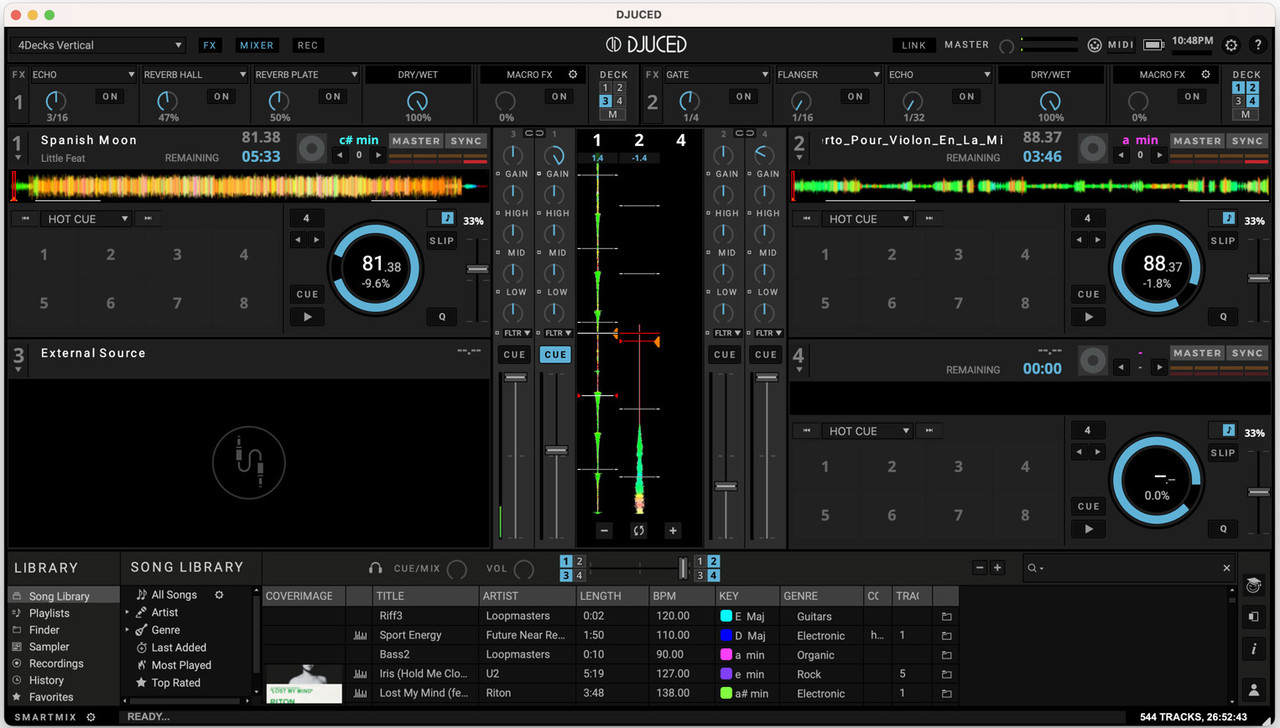
Task: Click deck 2 vinyl cover icon
Action: click(x=1092, y=149)
